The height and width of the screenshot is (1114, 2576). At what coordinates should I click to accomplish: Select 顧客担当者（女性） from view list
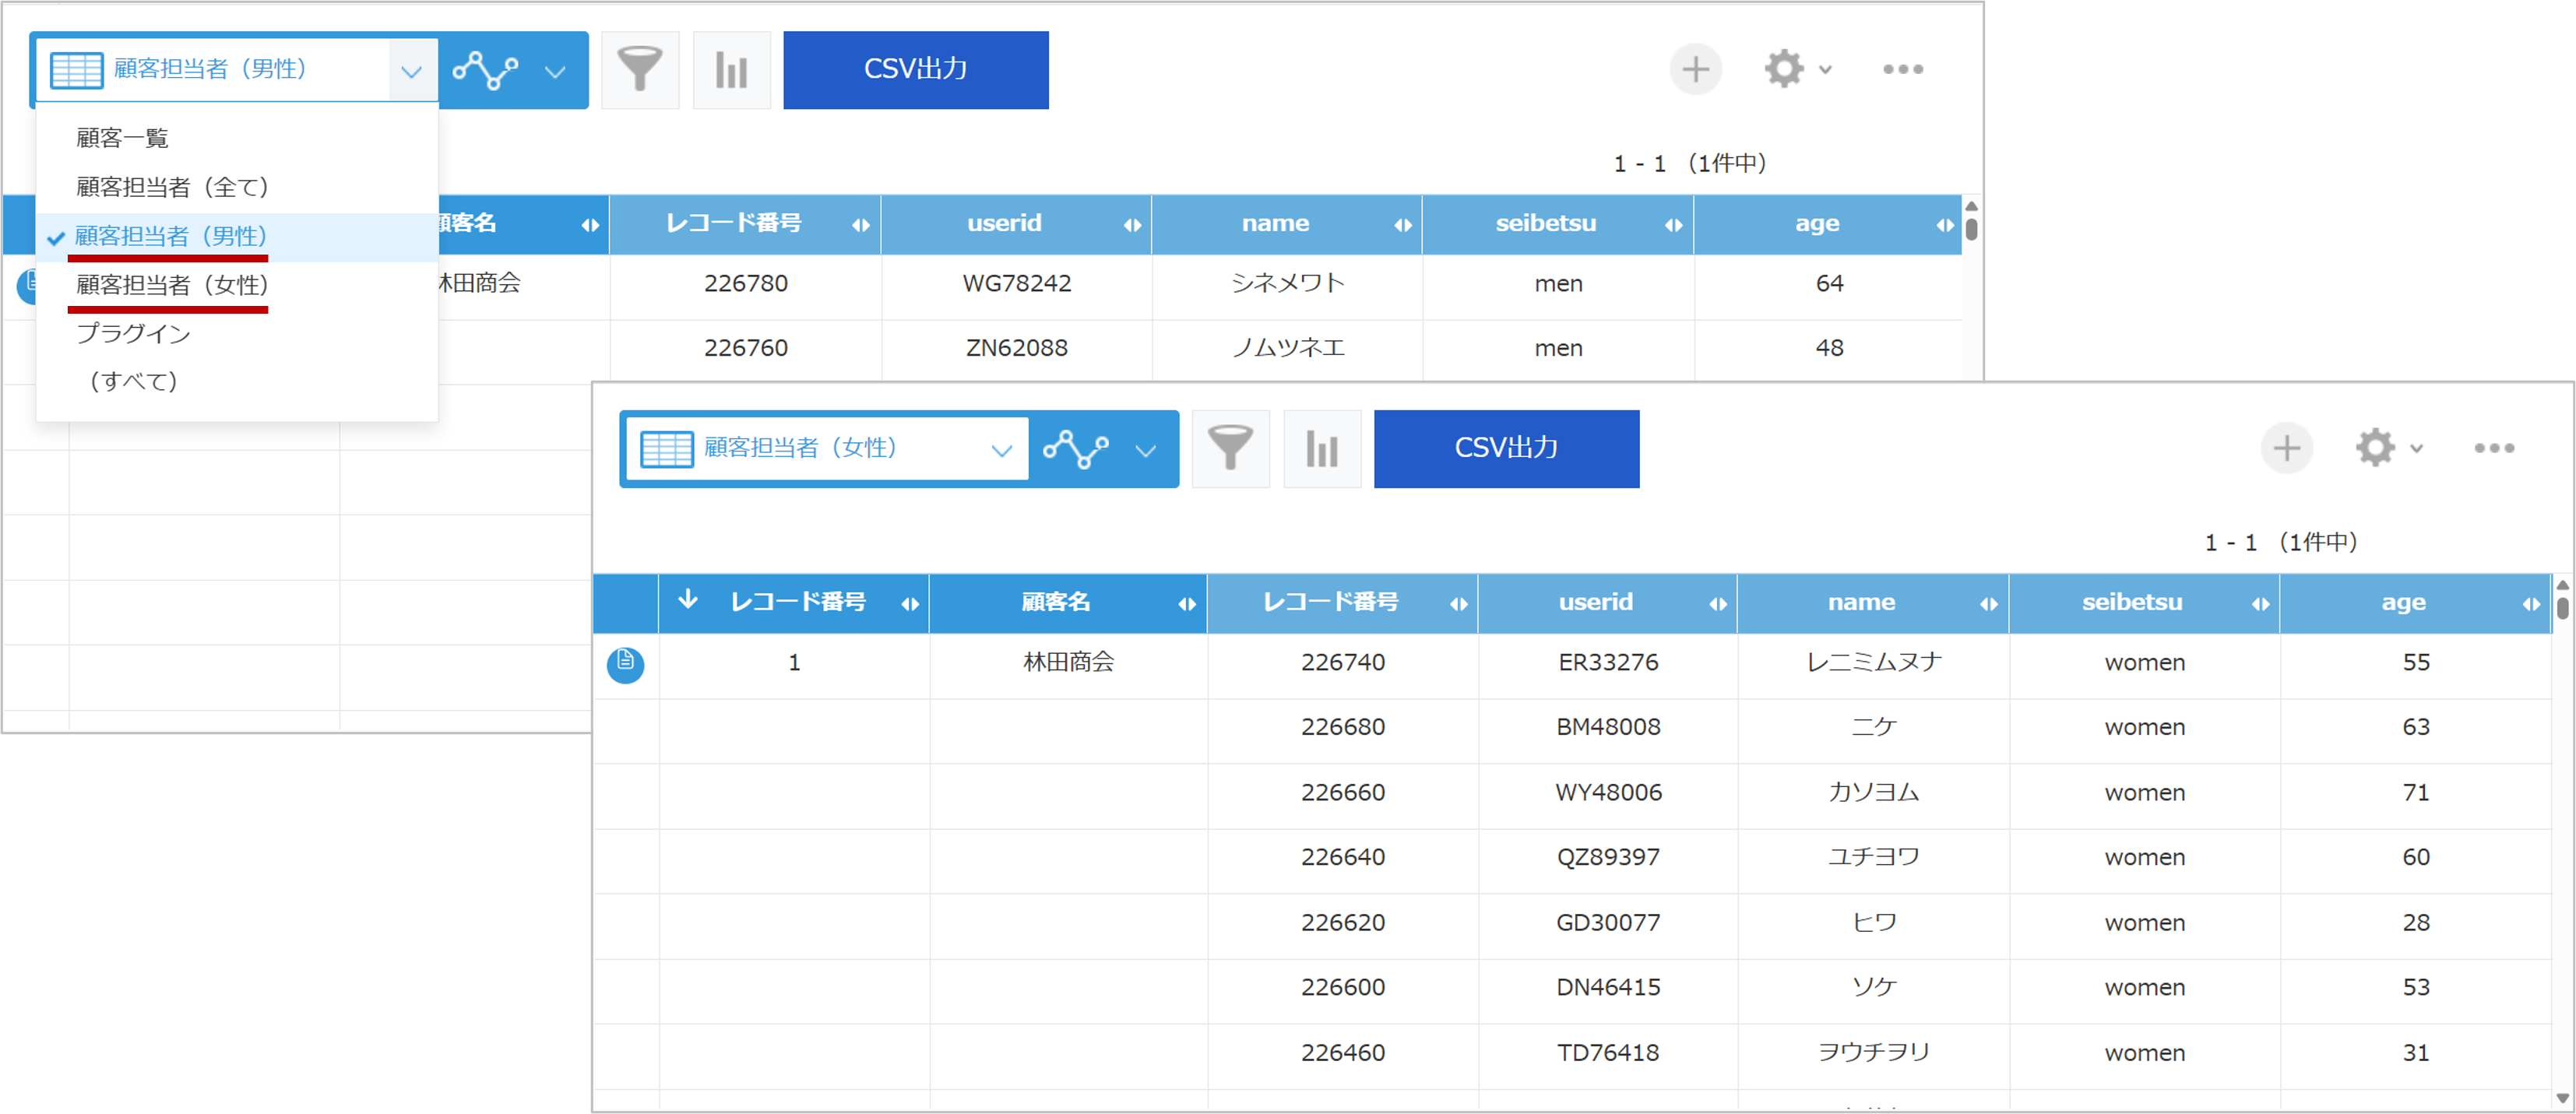coord(237,285)
